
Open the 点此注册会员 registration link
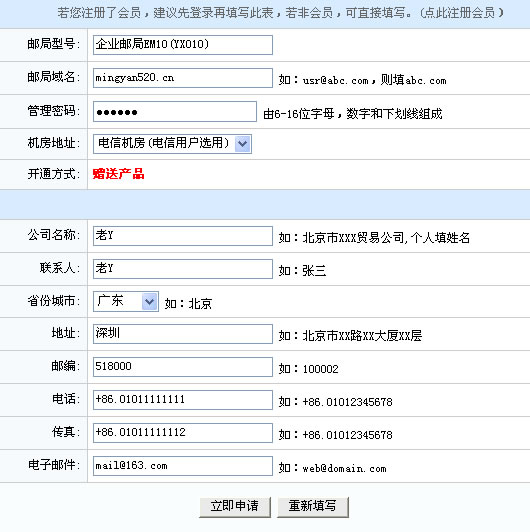(x=461, y=13)
